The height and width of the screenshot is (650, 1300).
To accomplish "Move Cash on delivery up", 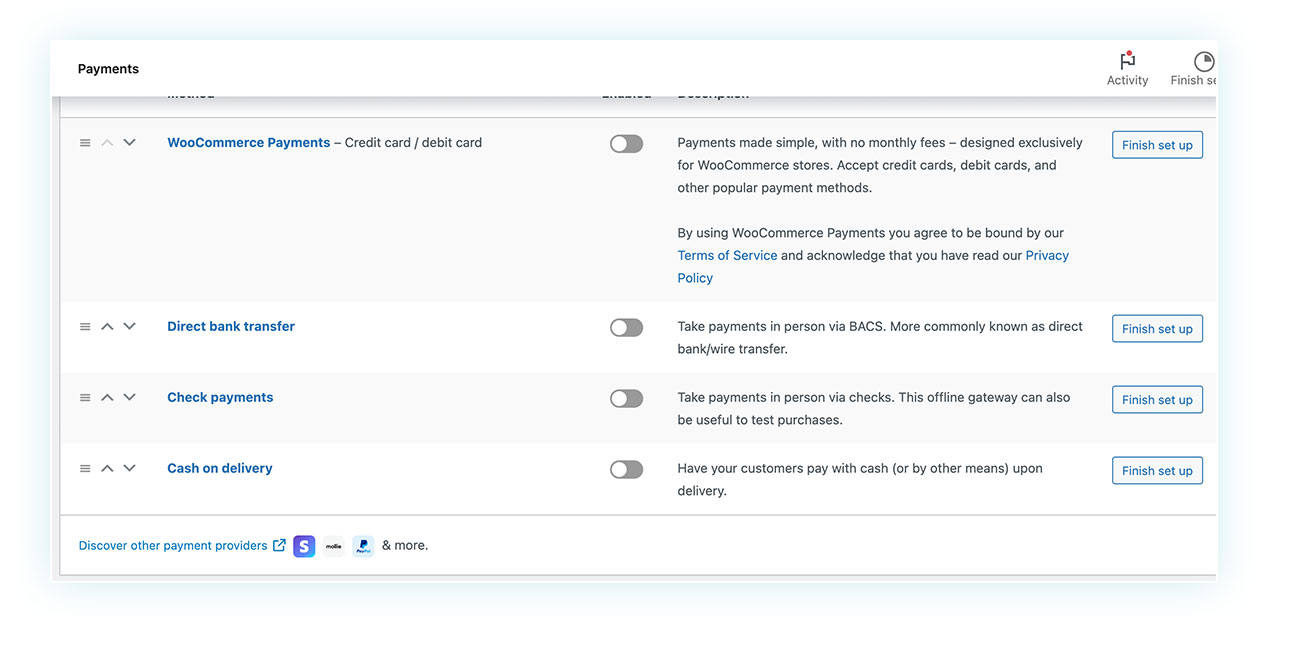I will click(x=107, y=469).
